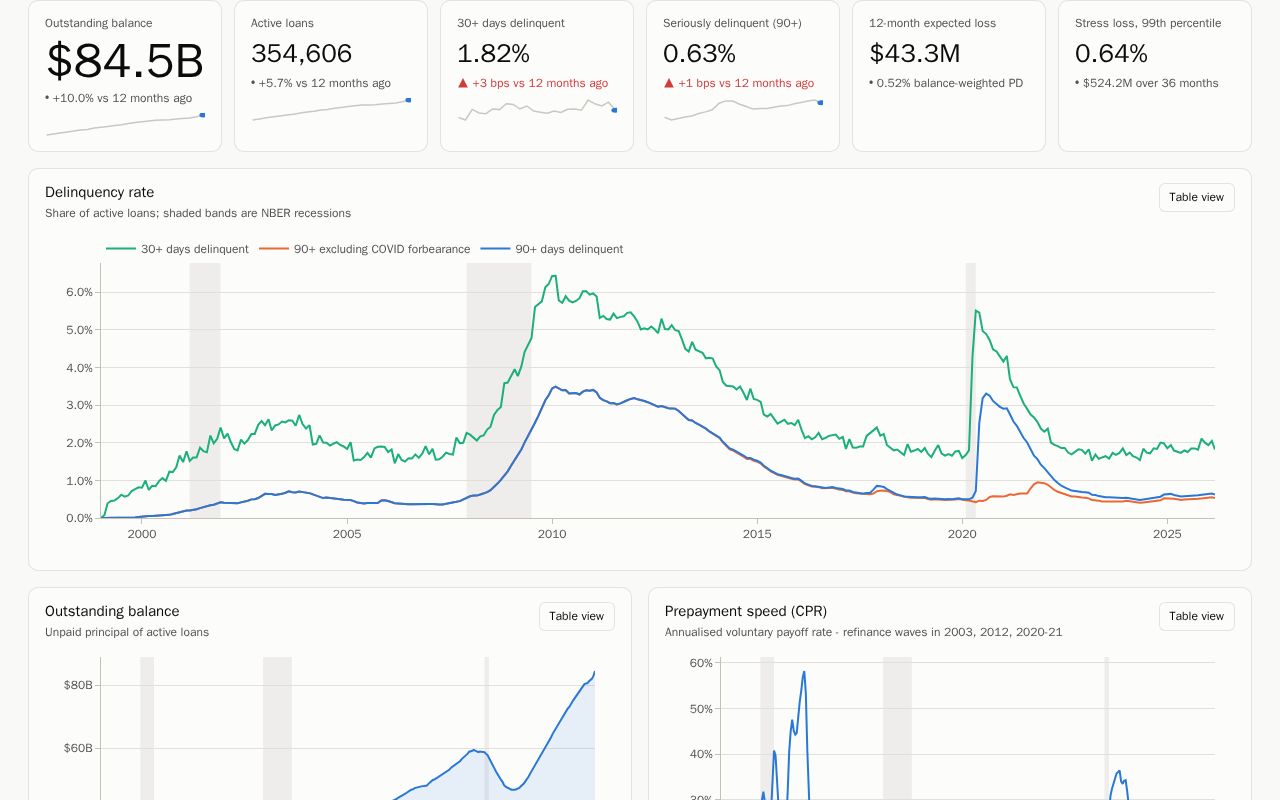Image resolution: width=1280 pixels, height=800 pixels.
Task: Select the $84.5B outstanding balance value
Action: click(125, 62)
